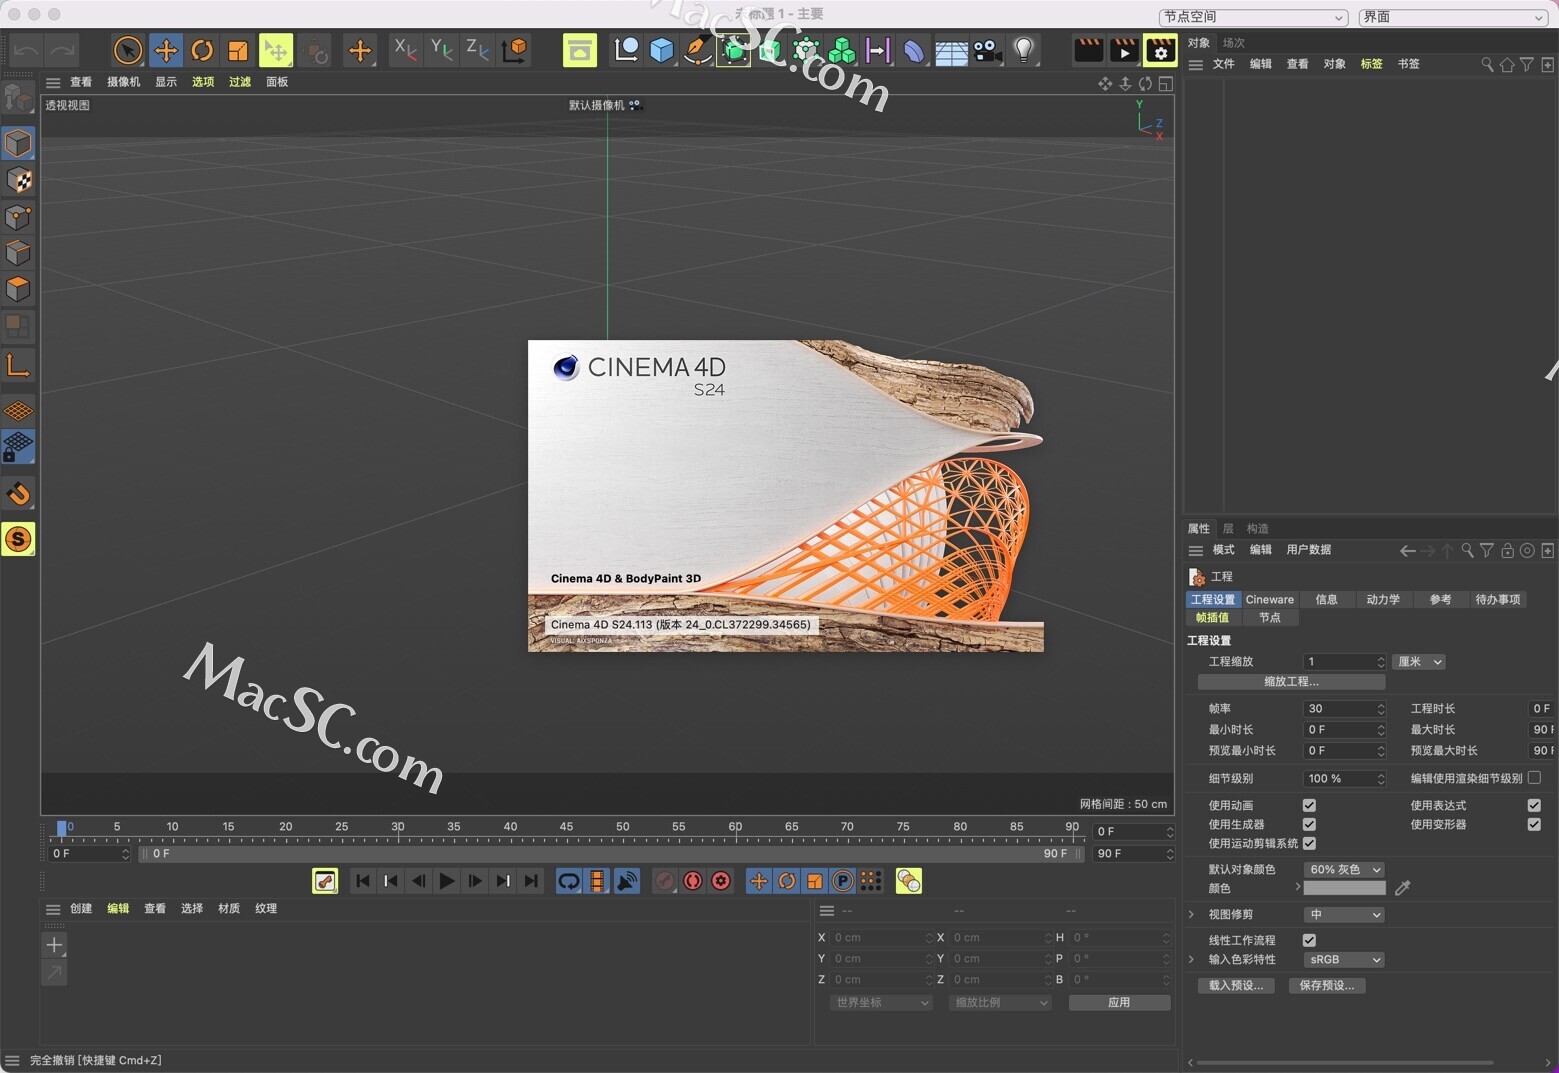
Task: Click the 应用 button in coordinates
Action: click(x=1119, y=1002)
